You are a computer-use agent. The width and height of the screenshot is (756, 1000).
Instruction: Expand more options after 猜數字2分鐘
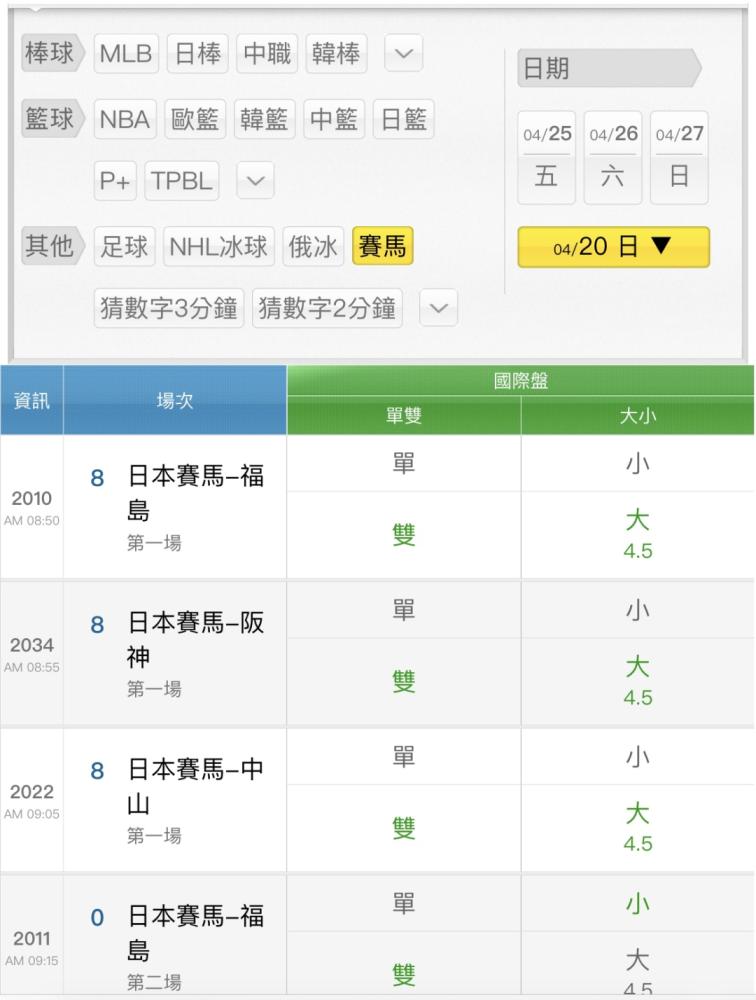tap(438, 308)
